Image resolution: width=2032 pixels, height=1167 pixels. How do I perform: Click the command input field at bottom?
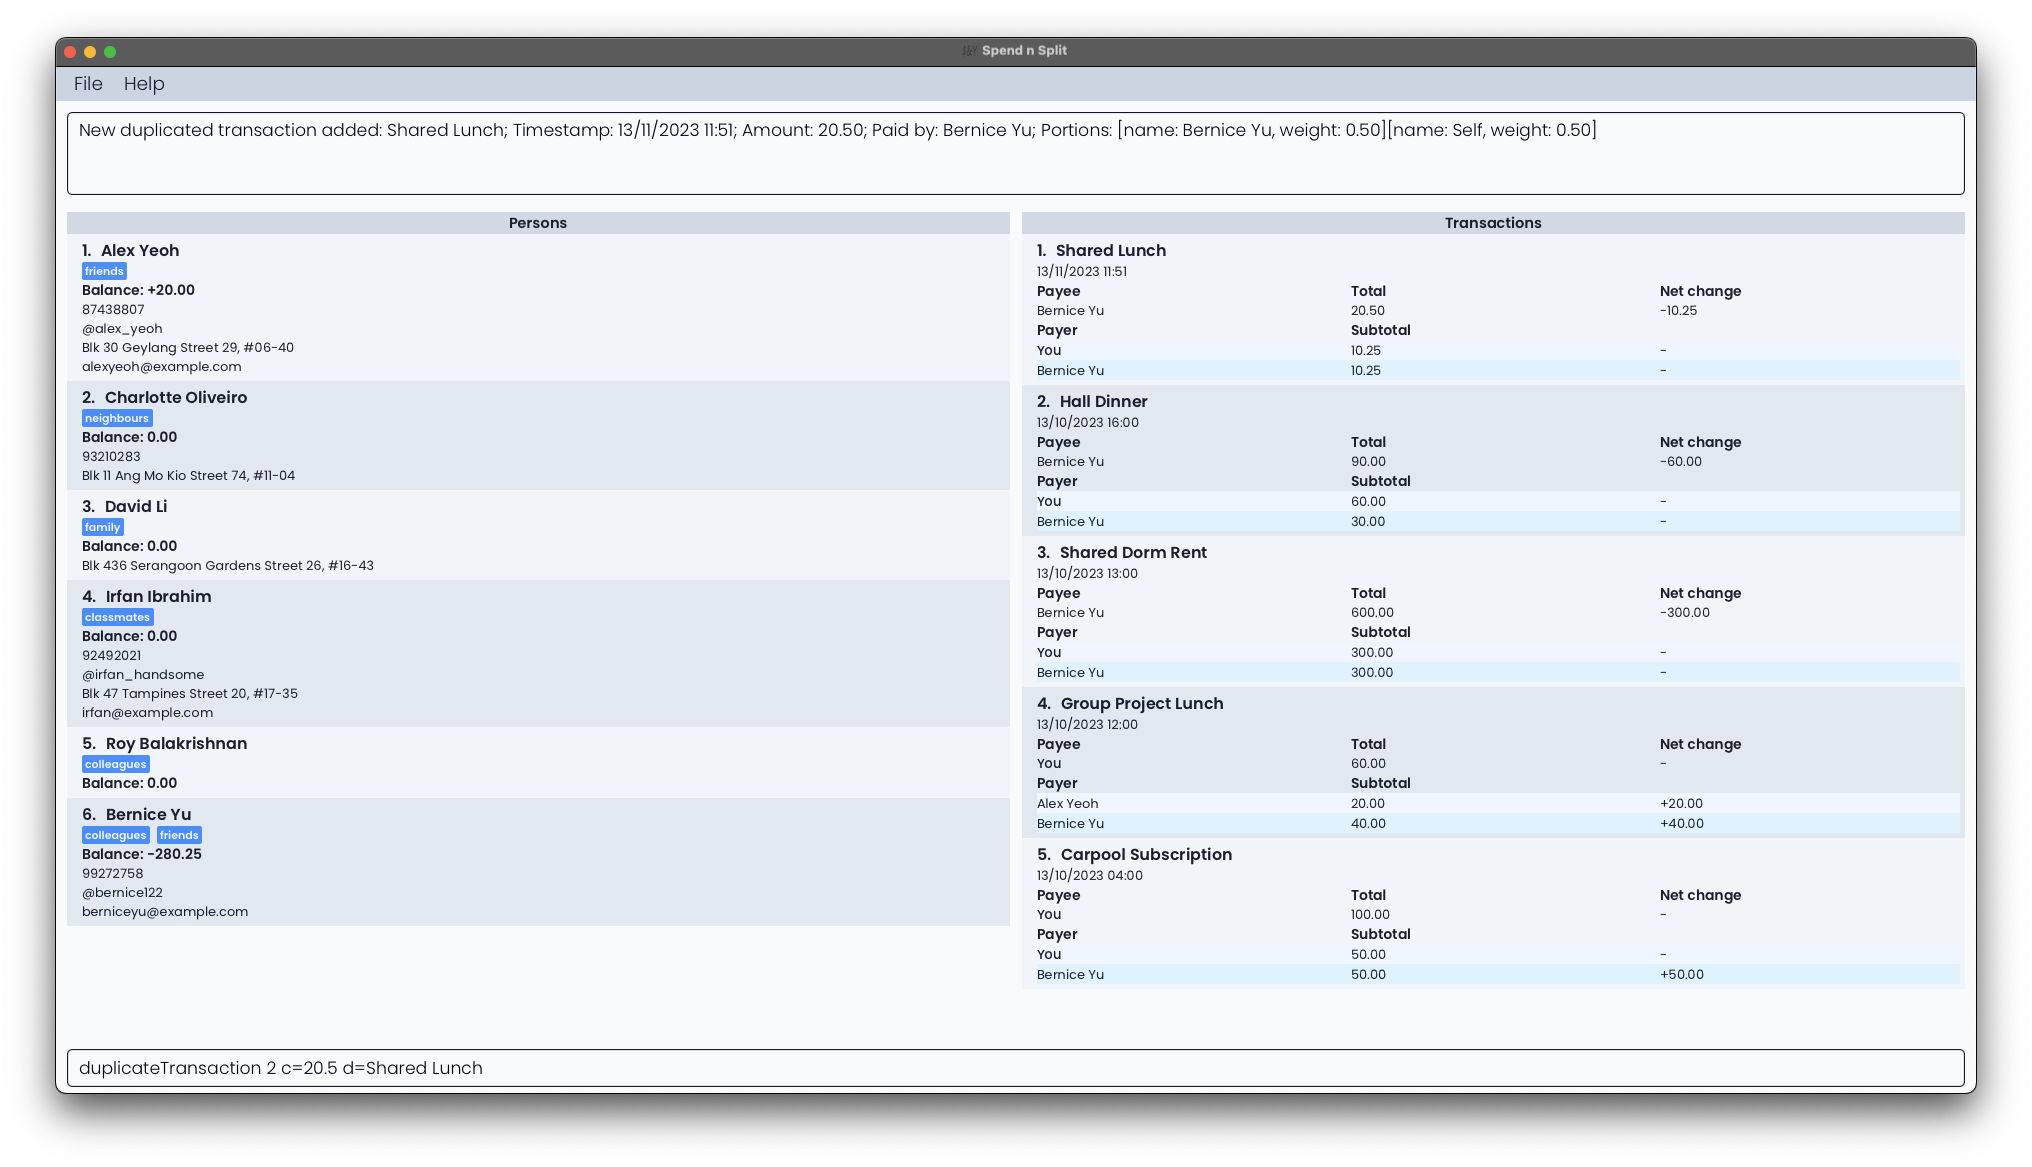(x=1015, y=1068)
